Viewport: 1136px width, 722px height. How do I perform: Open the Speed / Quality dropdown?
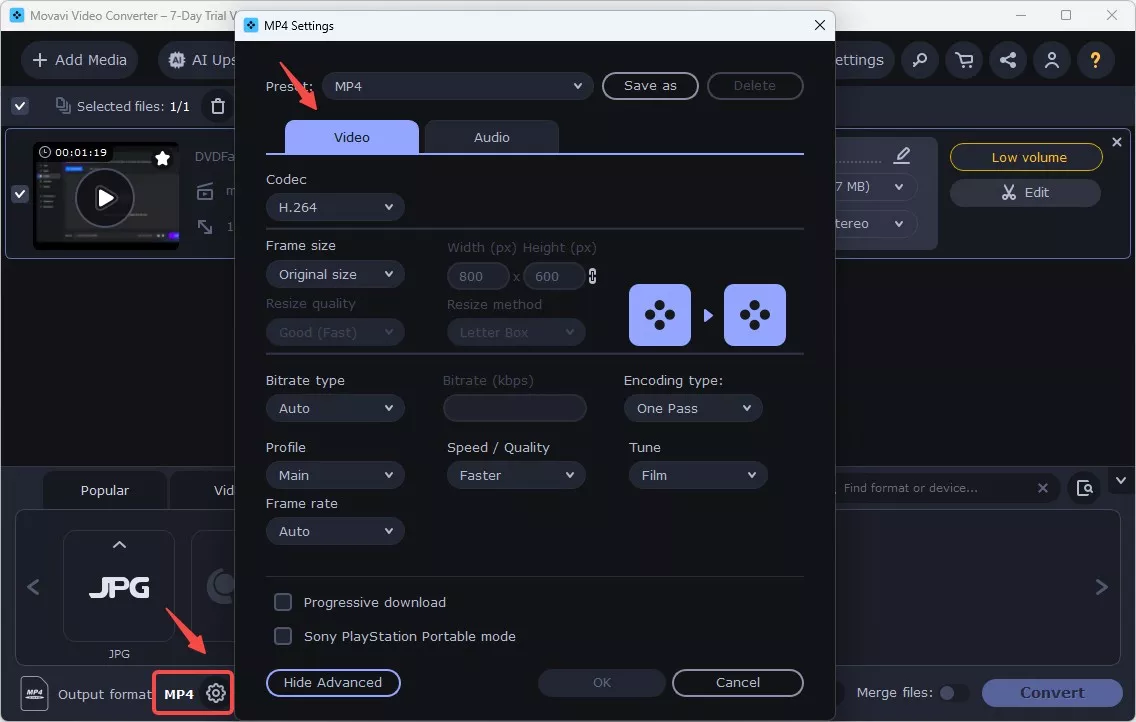(x=516, y=475)
